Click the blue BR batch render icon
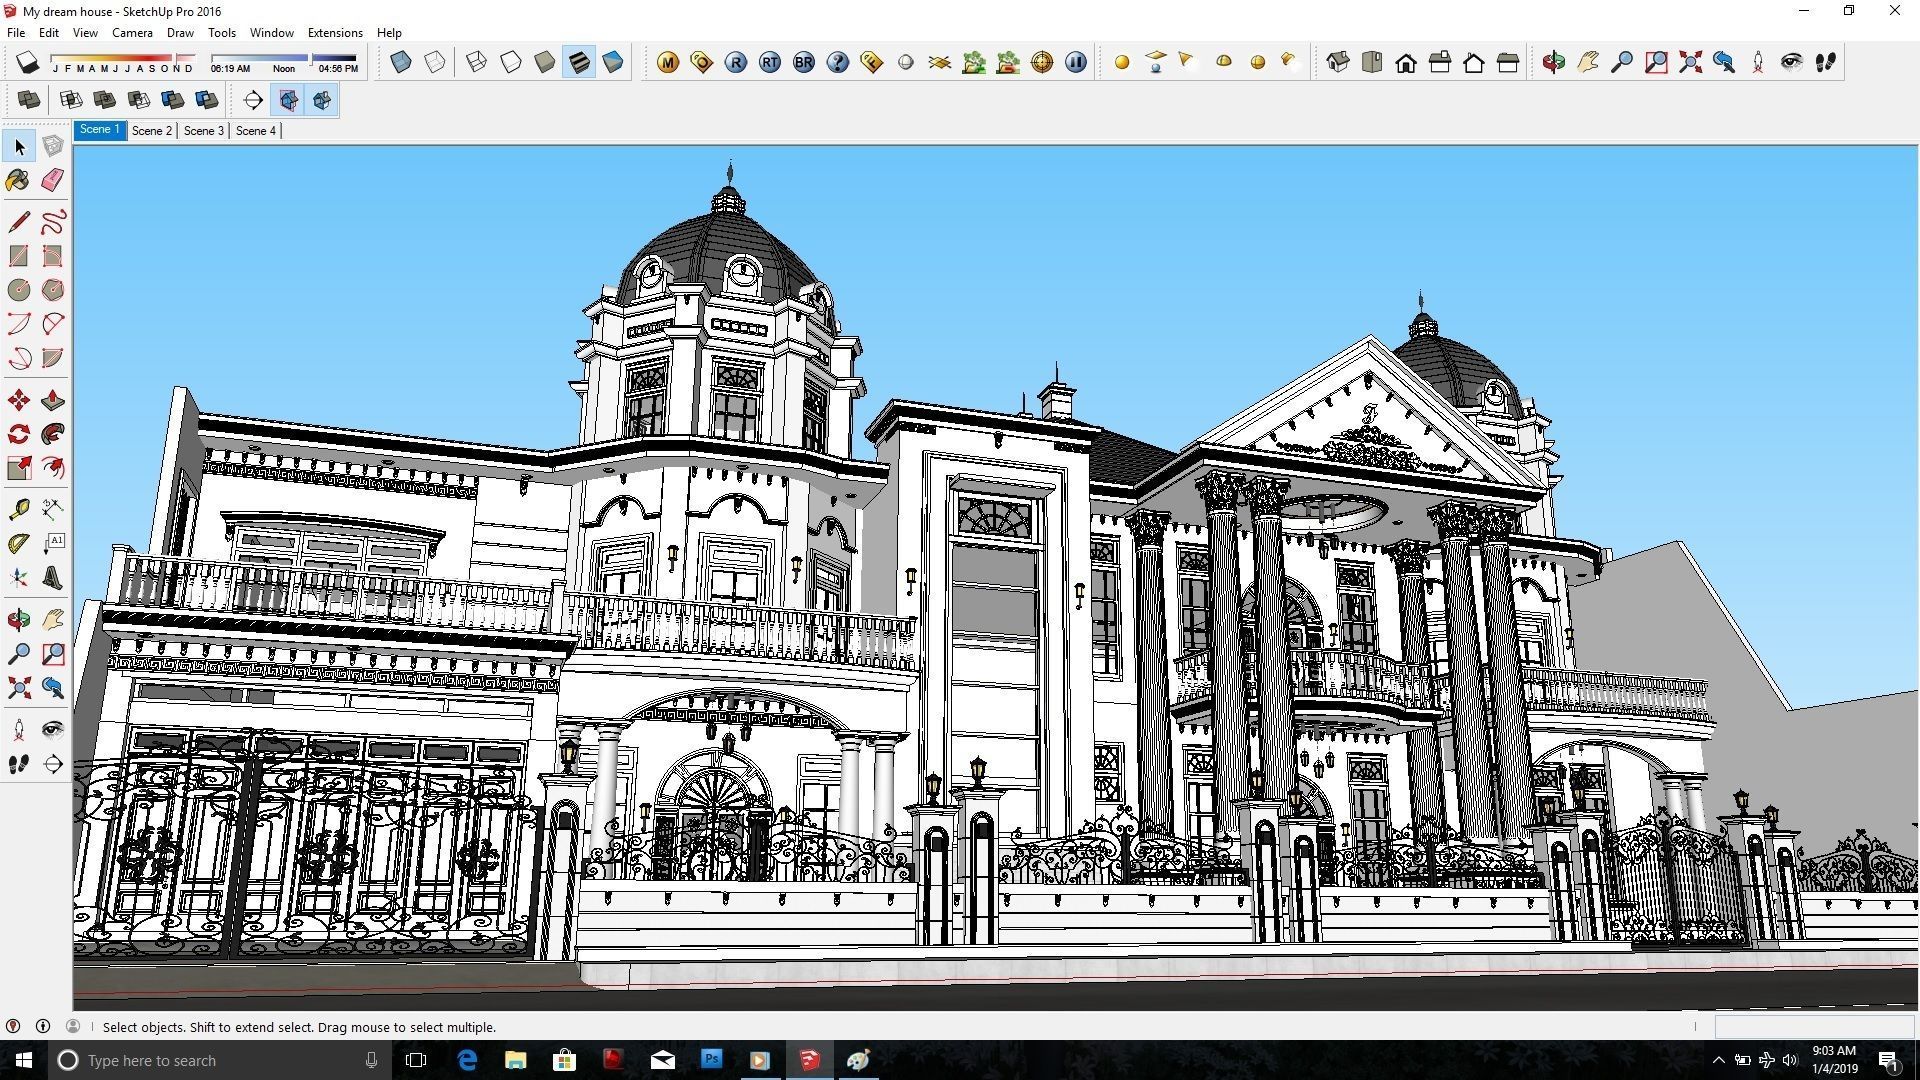 coord(804,62)
